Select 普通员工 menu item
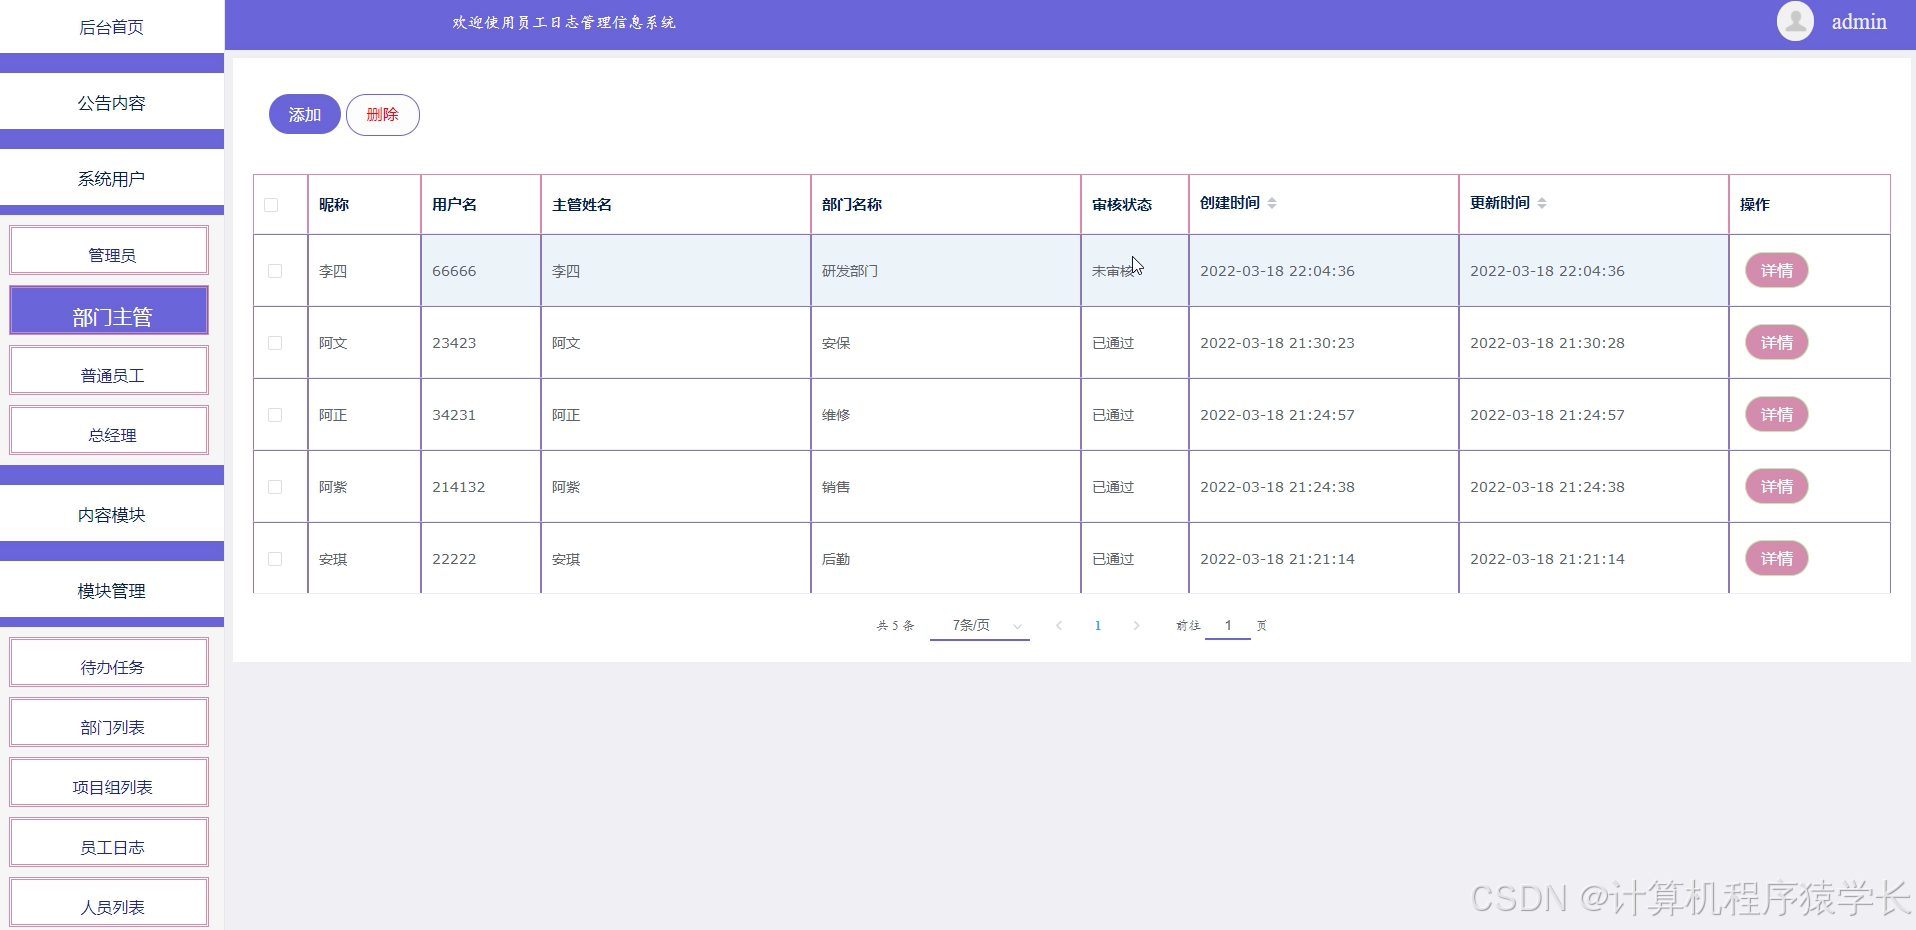The image size is (1916, 930). click(x=109, y=371)
